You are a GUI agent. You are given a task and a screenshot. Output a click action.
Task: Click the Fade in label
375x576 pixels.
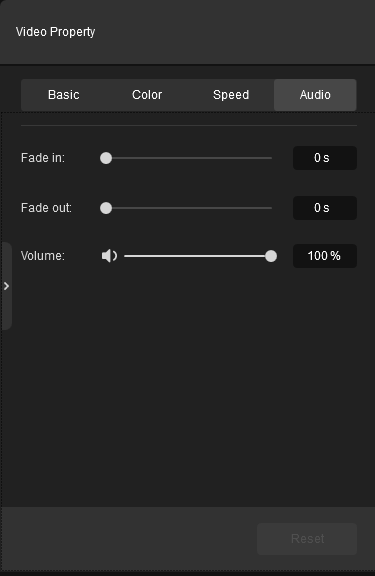(43, 158)
